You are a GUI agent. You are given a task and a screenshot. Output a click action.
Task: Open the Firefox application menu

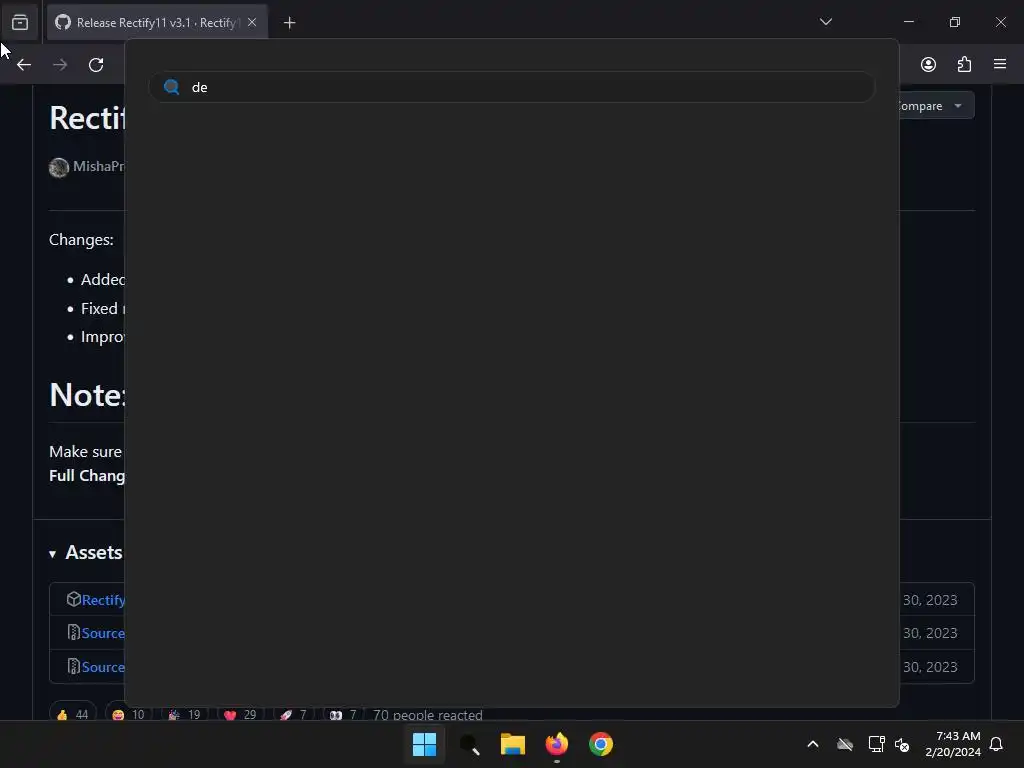pyautogui.click(x=1000, y=64)
